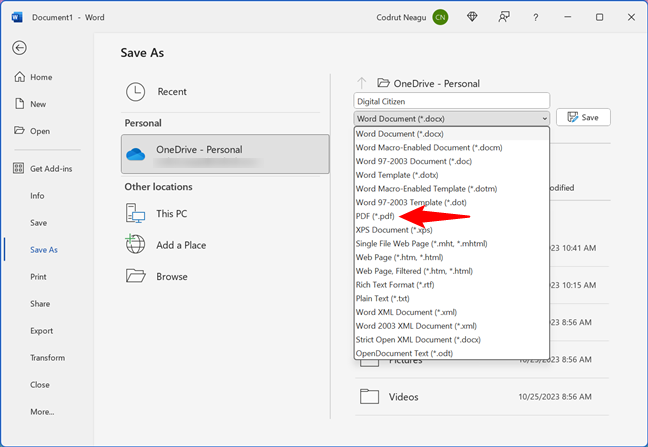Open the Print menu item

click(x=38, y=277)
